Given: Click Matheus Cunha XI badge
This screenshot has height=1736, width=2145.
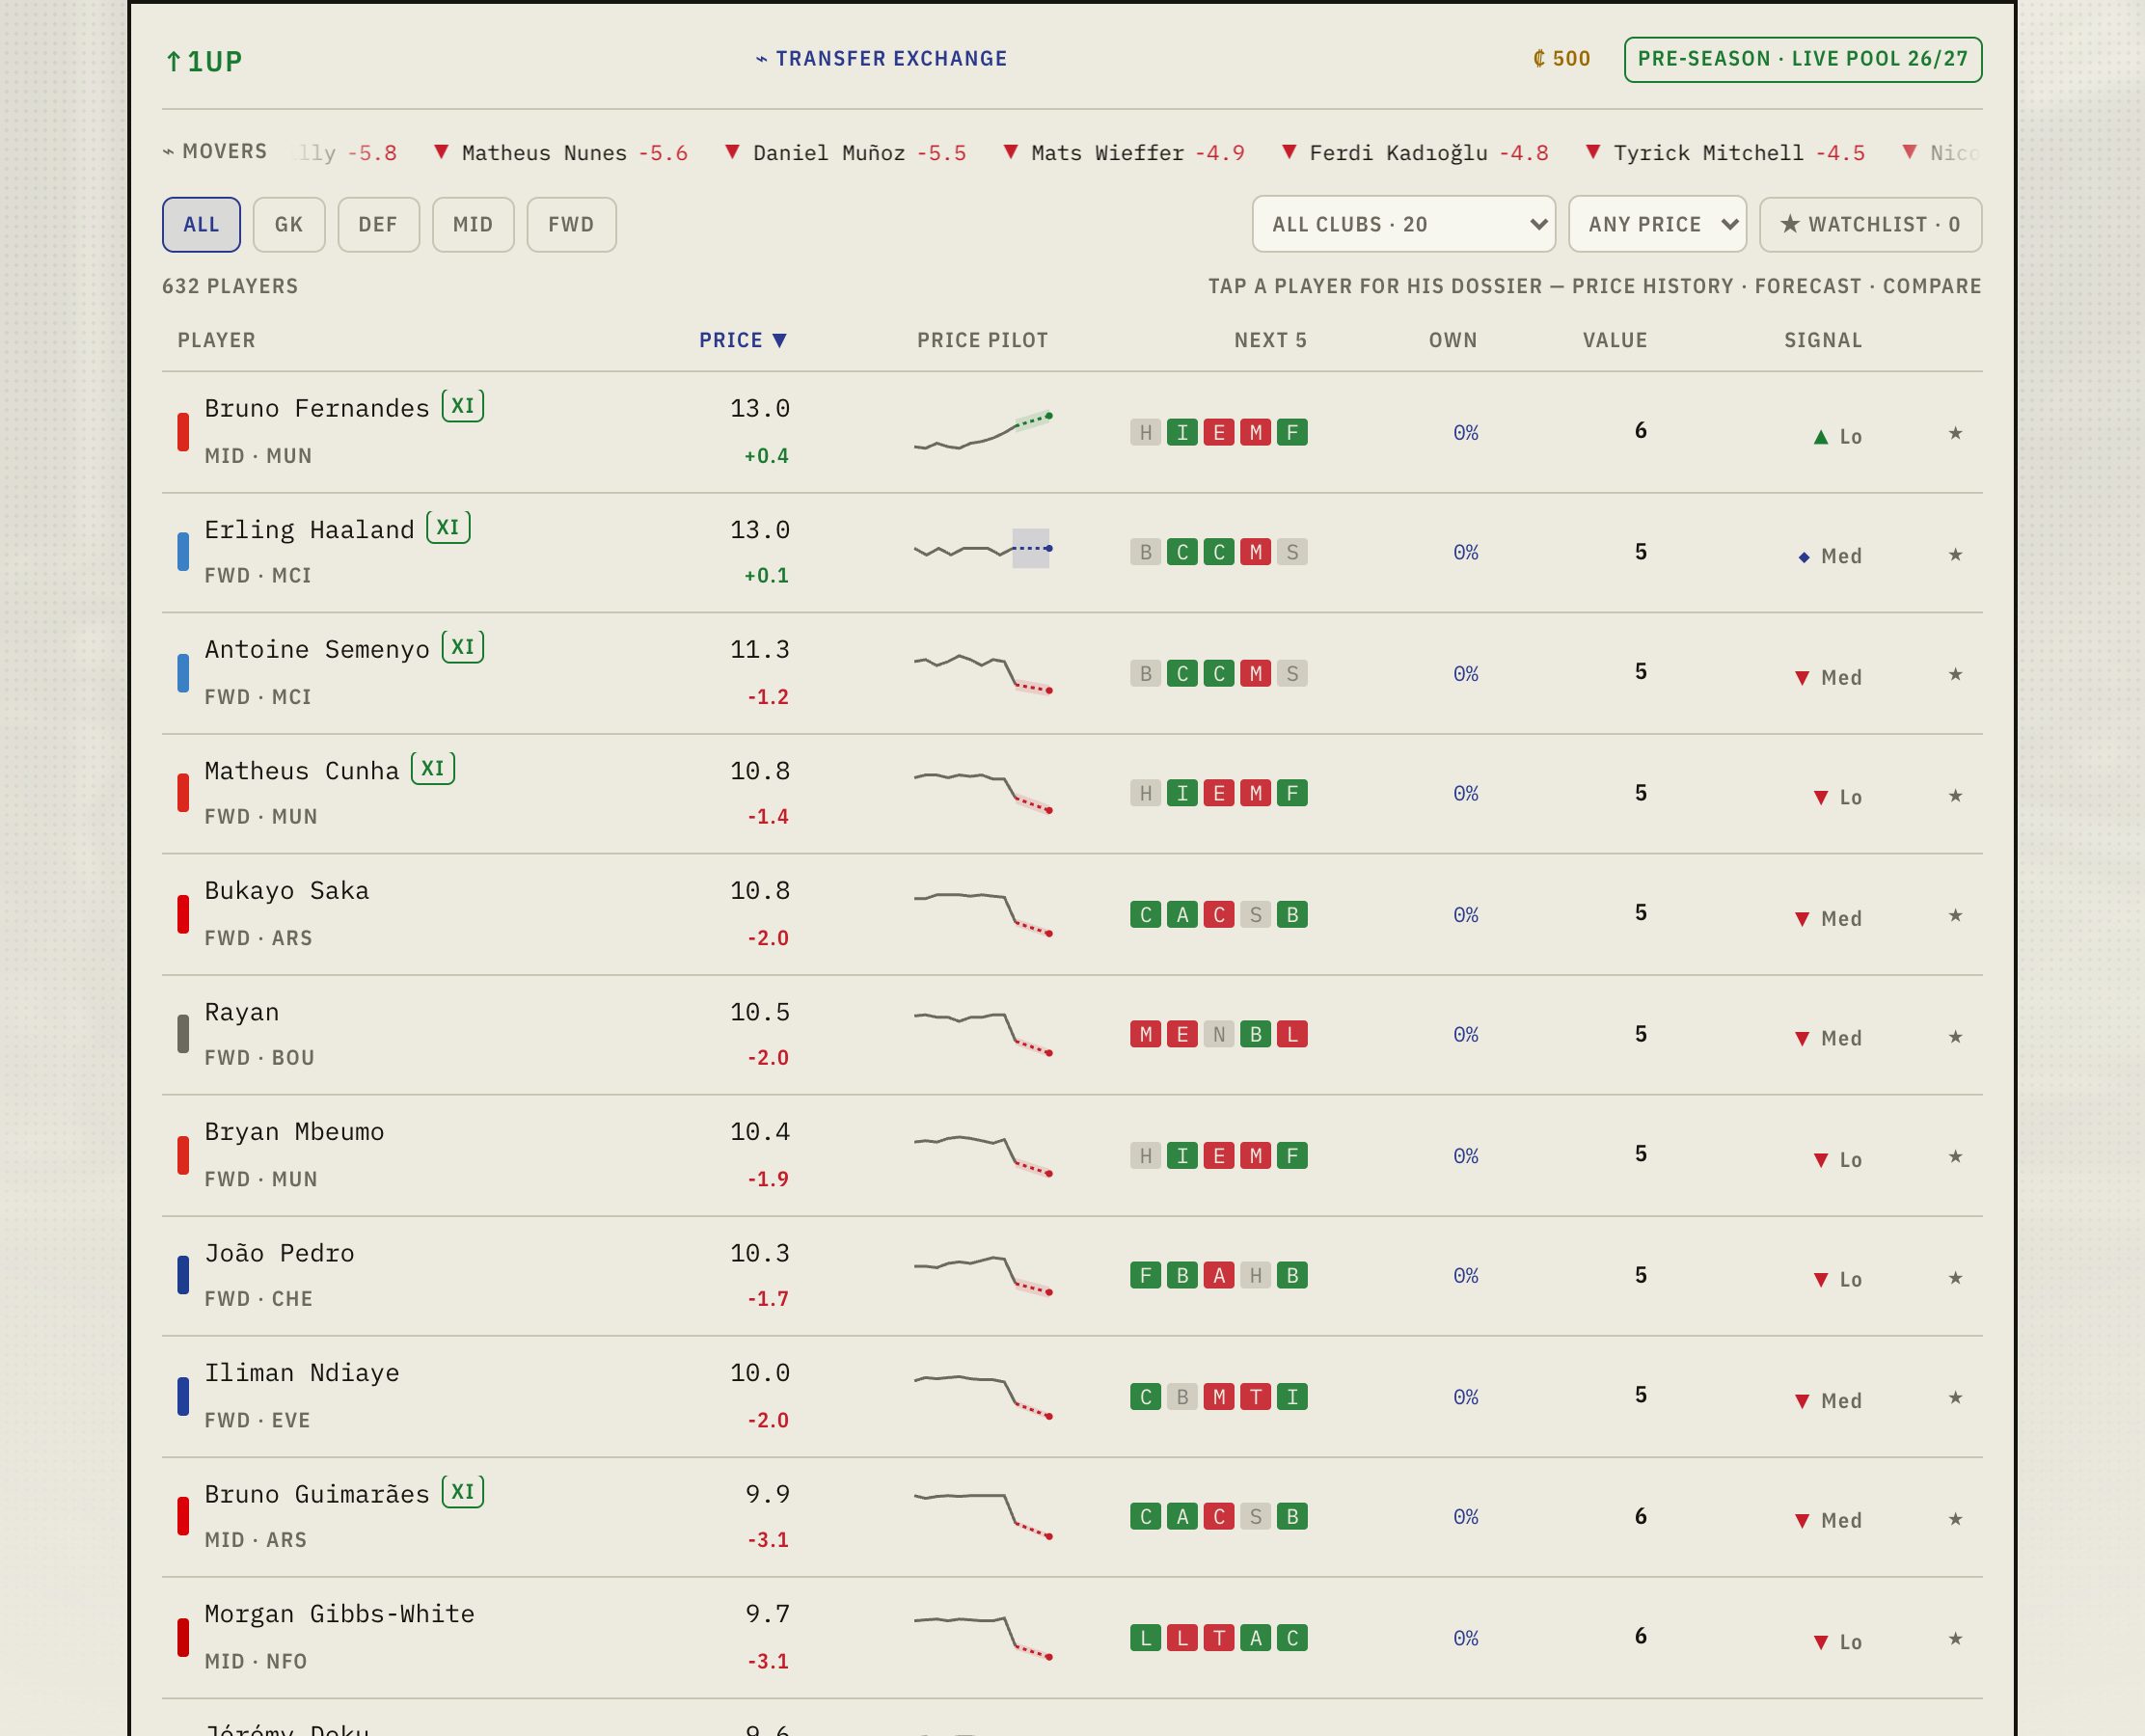Looking at the screenshot, I should coord(433,768).
